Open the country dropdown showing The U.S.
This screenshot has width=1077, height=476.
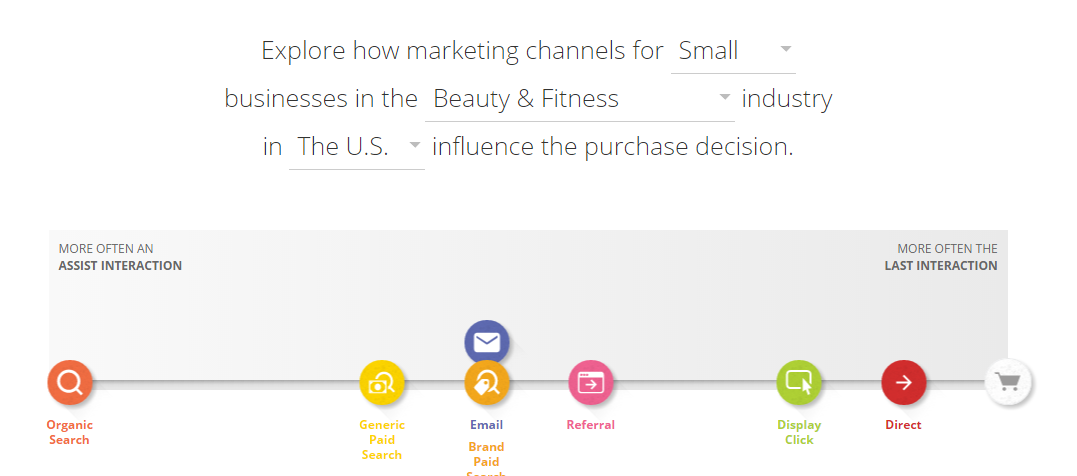(x=356, y=148)
